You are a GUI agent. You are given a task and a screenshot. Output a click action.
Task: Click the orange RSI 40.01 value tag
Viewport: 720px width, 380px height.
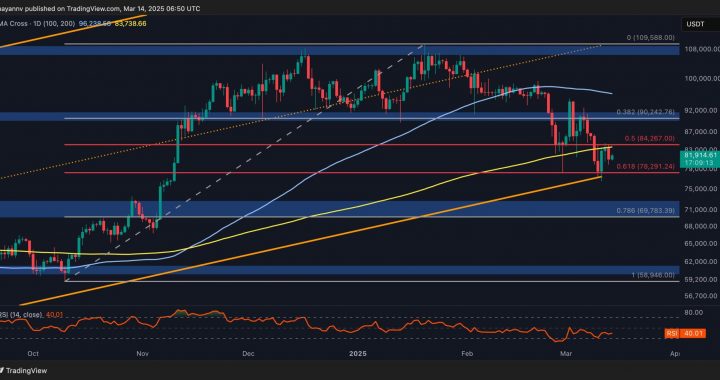pos(686,334)
